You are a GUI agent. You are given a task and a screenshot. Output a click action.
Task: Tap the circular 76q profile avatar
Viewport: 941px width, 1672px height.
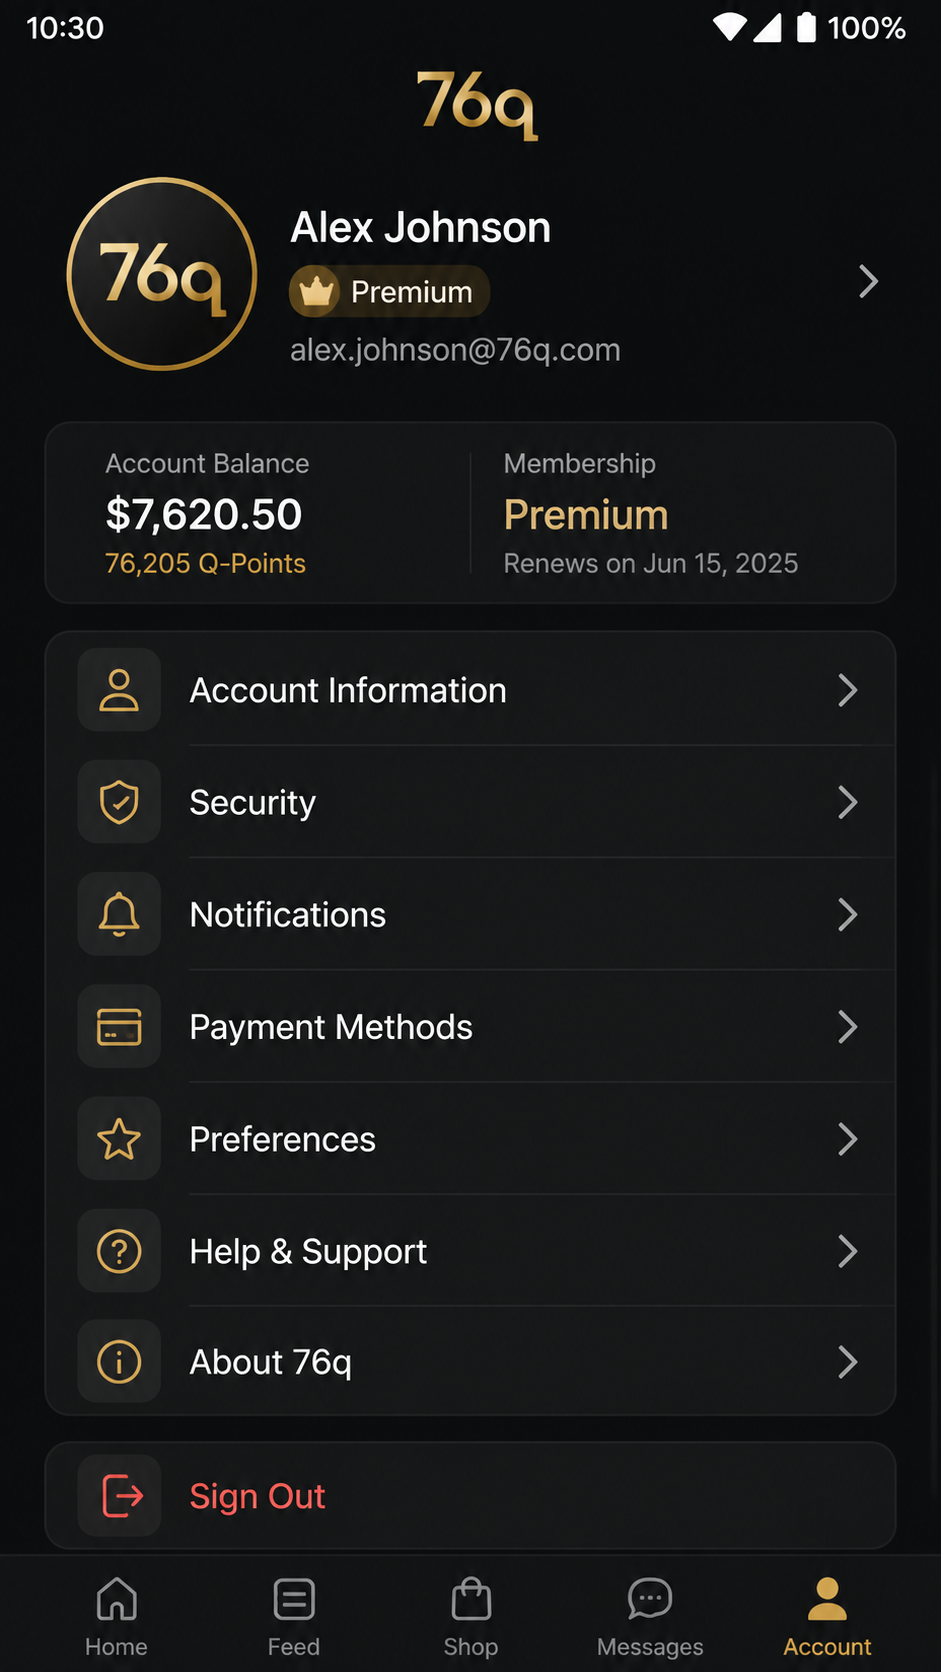coord(162,274)
